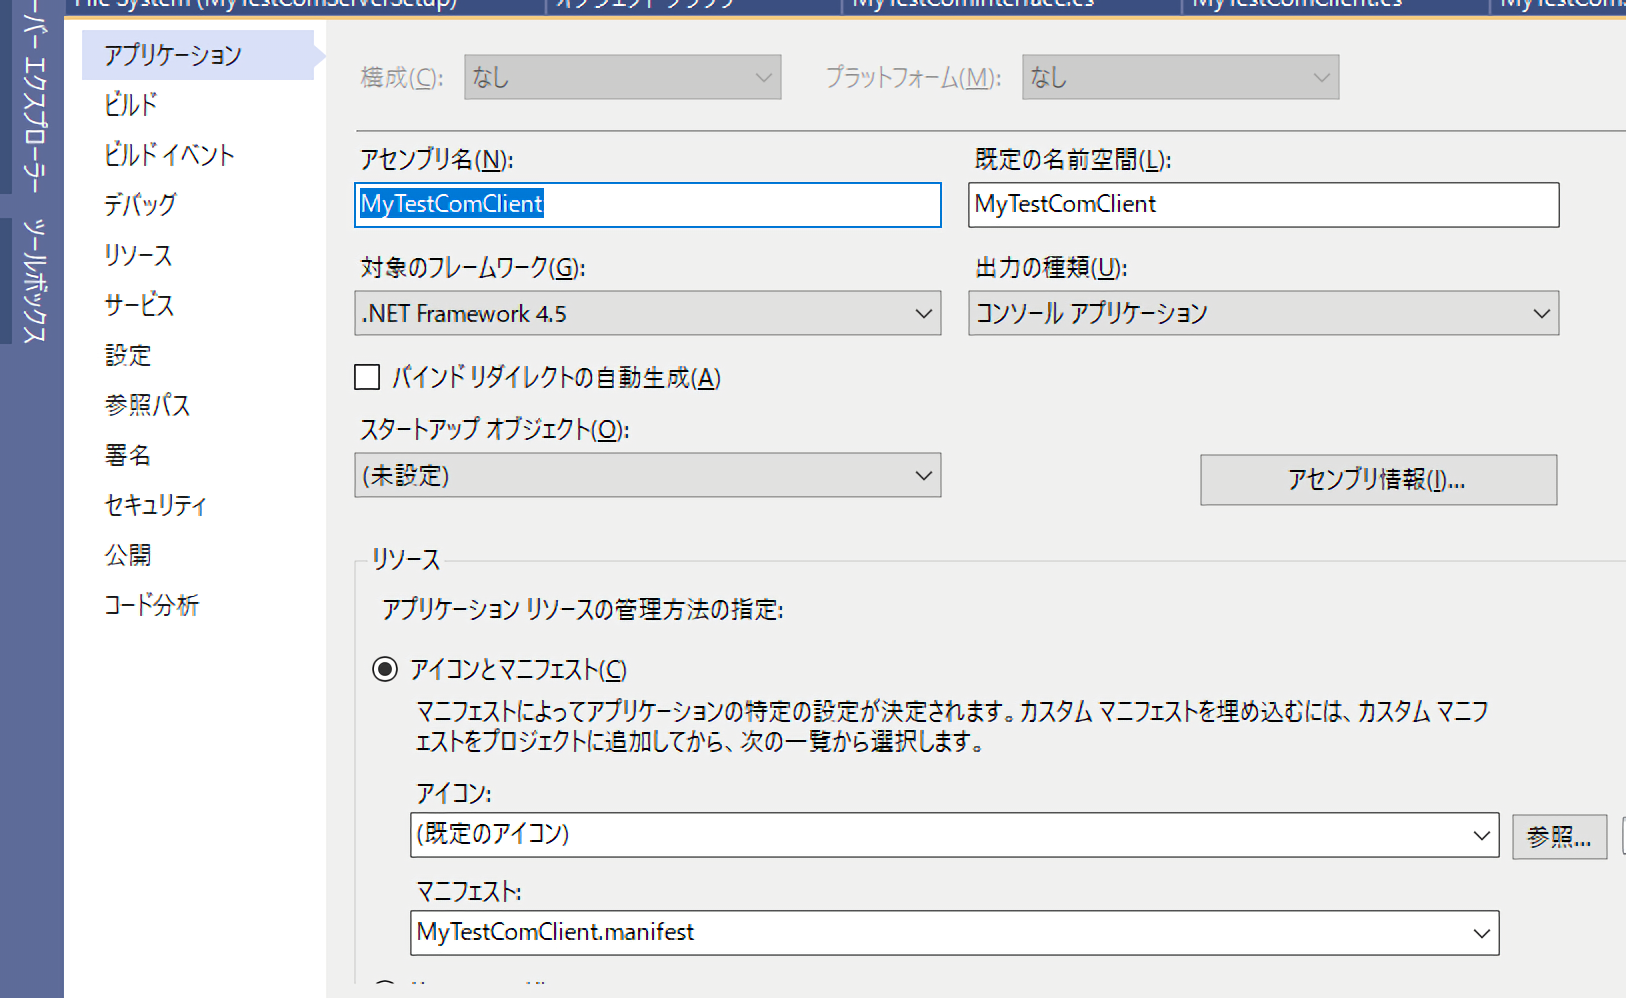
Task: Open the 公開 (publish) page
Action: pyautogui.click(x=128, y=555)
